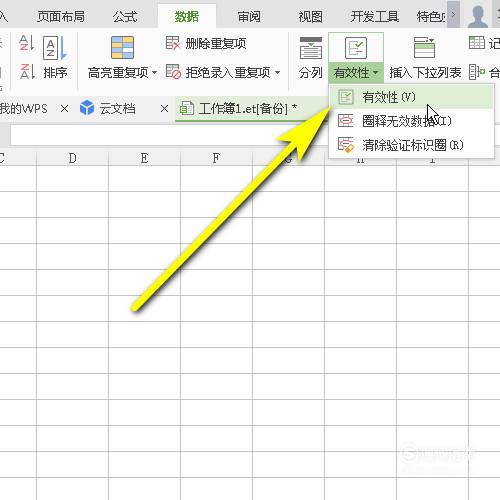Close the 云文档 tab
The width and height of the screenshot is (500, 500).
pos(164,109)
